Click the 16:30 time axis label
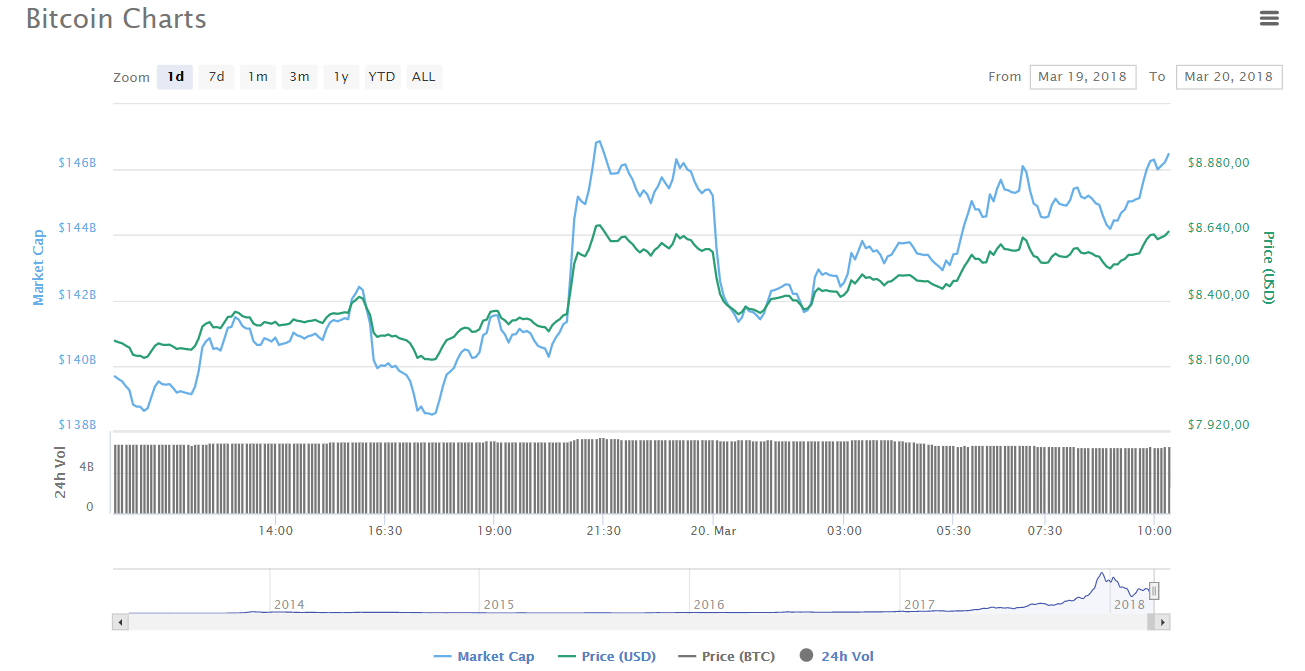This screenshot has height=671, width=1305. [x=385, y=530]
